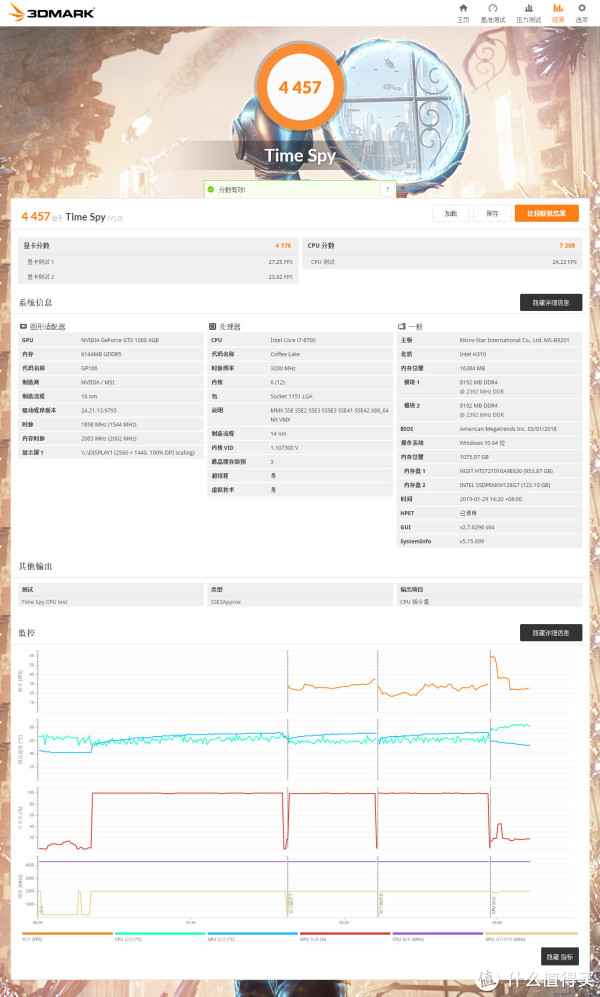Click the general section monitor icon
This screenshot has width=600, height=997.
click(x=402, y=327)
